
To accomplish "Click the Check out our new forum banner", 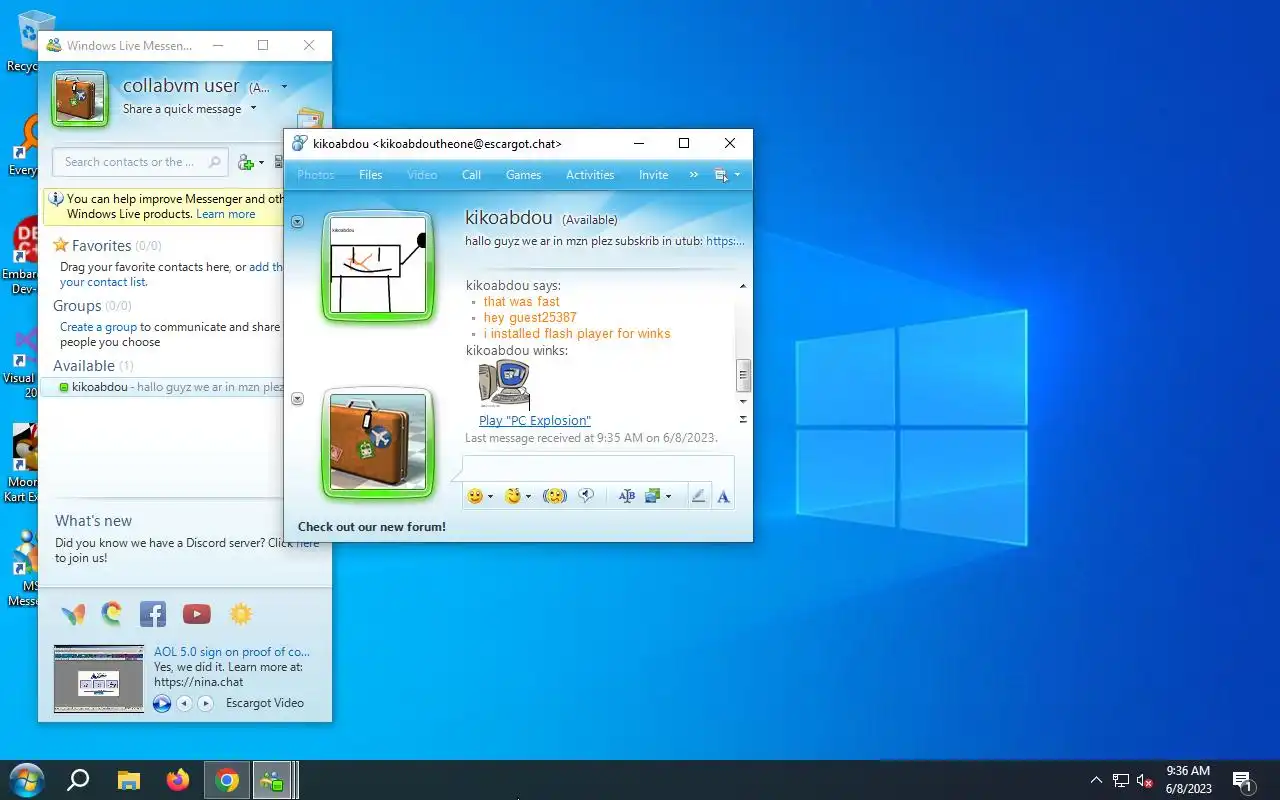I will [x=372, y=527].
